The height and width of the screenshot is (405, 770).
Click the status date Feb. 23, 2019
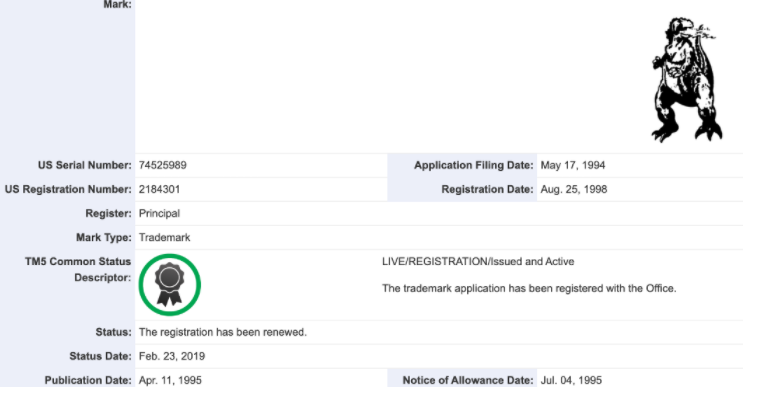coord(172,356)
